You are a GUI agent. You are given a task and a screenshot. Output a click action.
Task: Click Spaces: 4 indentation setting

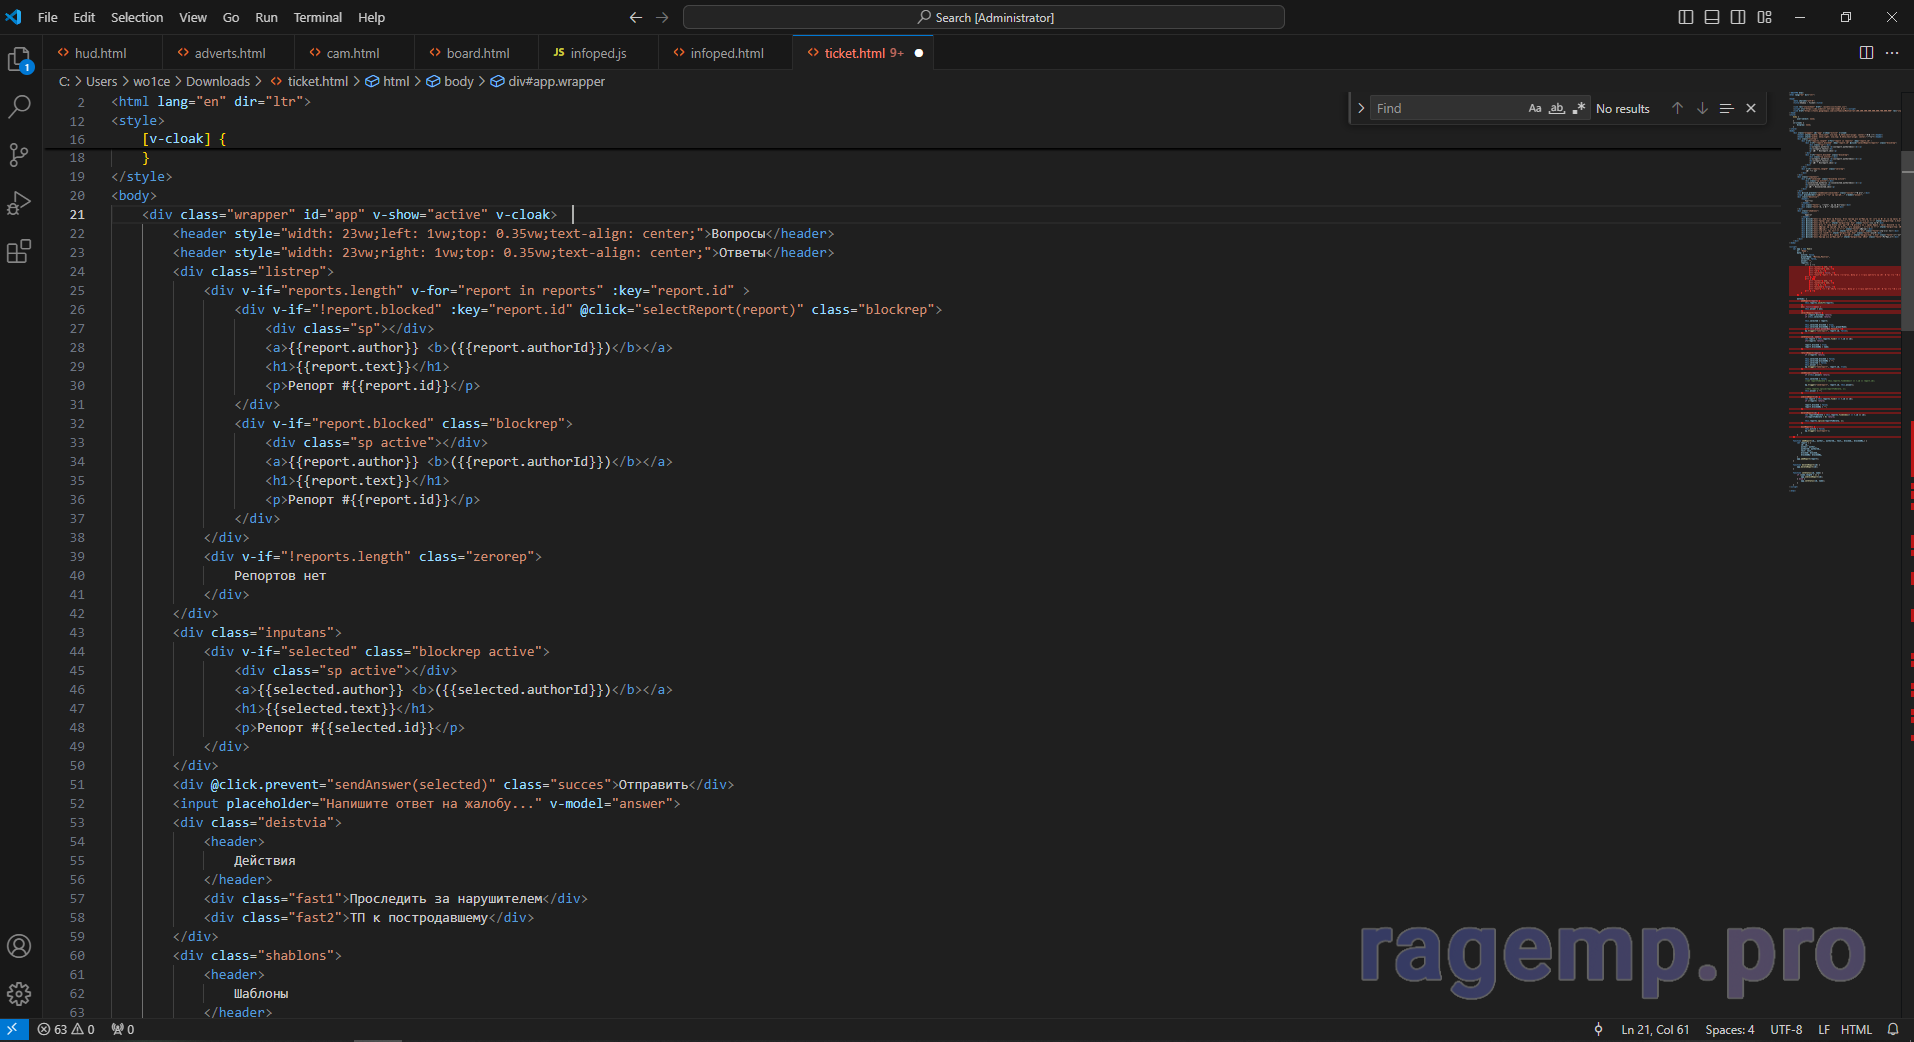(1729, 1029)
